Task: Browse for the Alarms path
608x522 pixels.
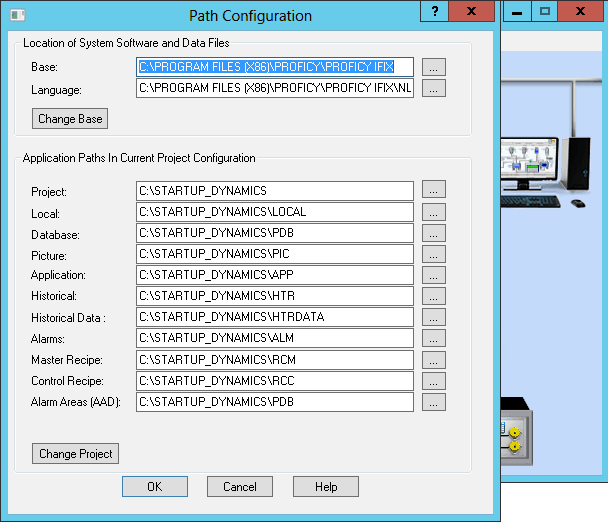Action: click(x=434, y=338)
